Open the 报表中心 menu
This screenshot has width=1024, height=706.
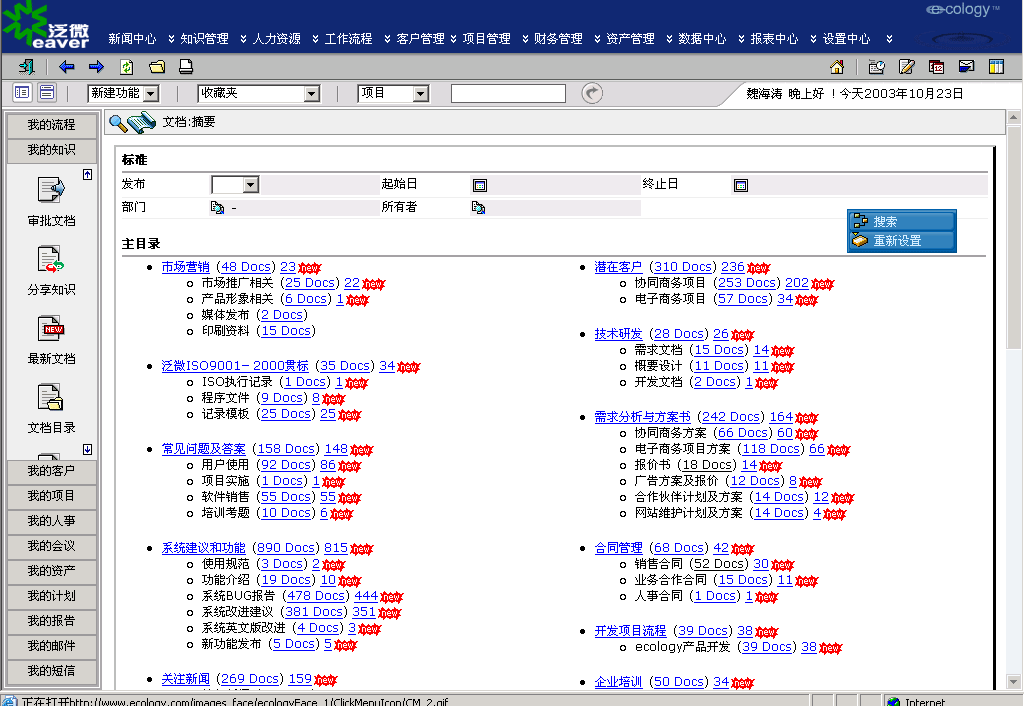coord(775,39)
